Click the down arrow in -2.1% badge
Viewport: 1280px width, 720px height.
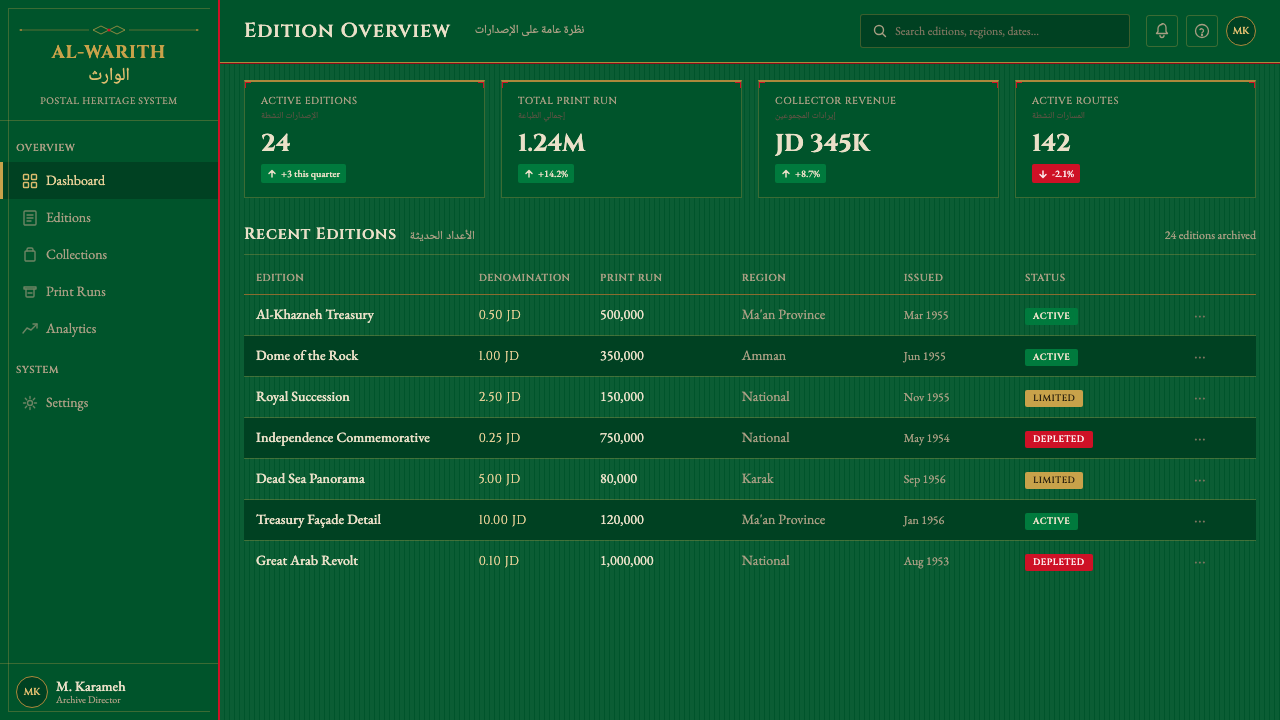tap(1043, 174)
